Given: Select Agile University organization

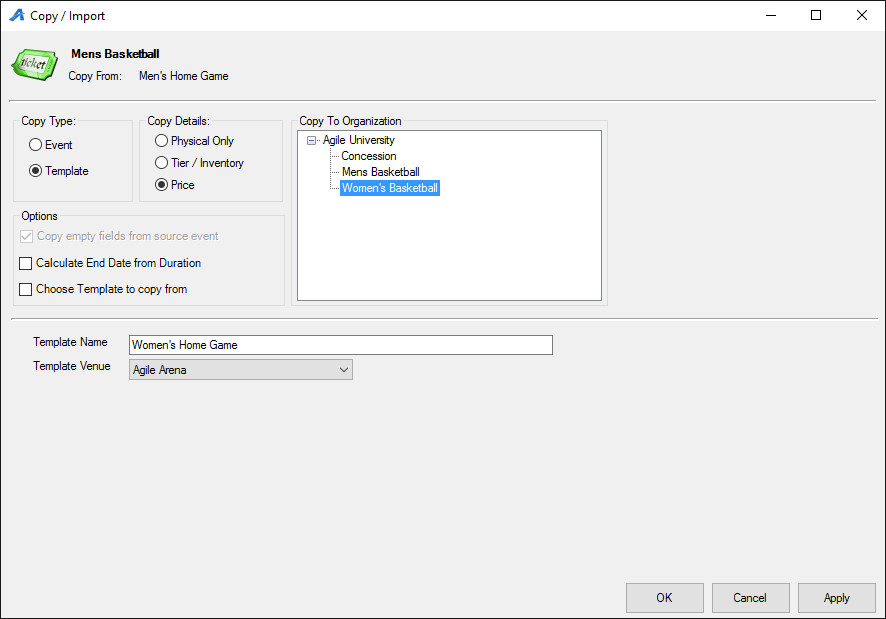Looking at the screenshot, I should (x=358, y=140).
